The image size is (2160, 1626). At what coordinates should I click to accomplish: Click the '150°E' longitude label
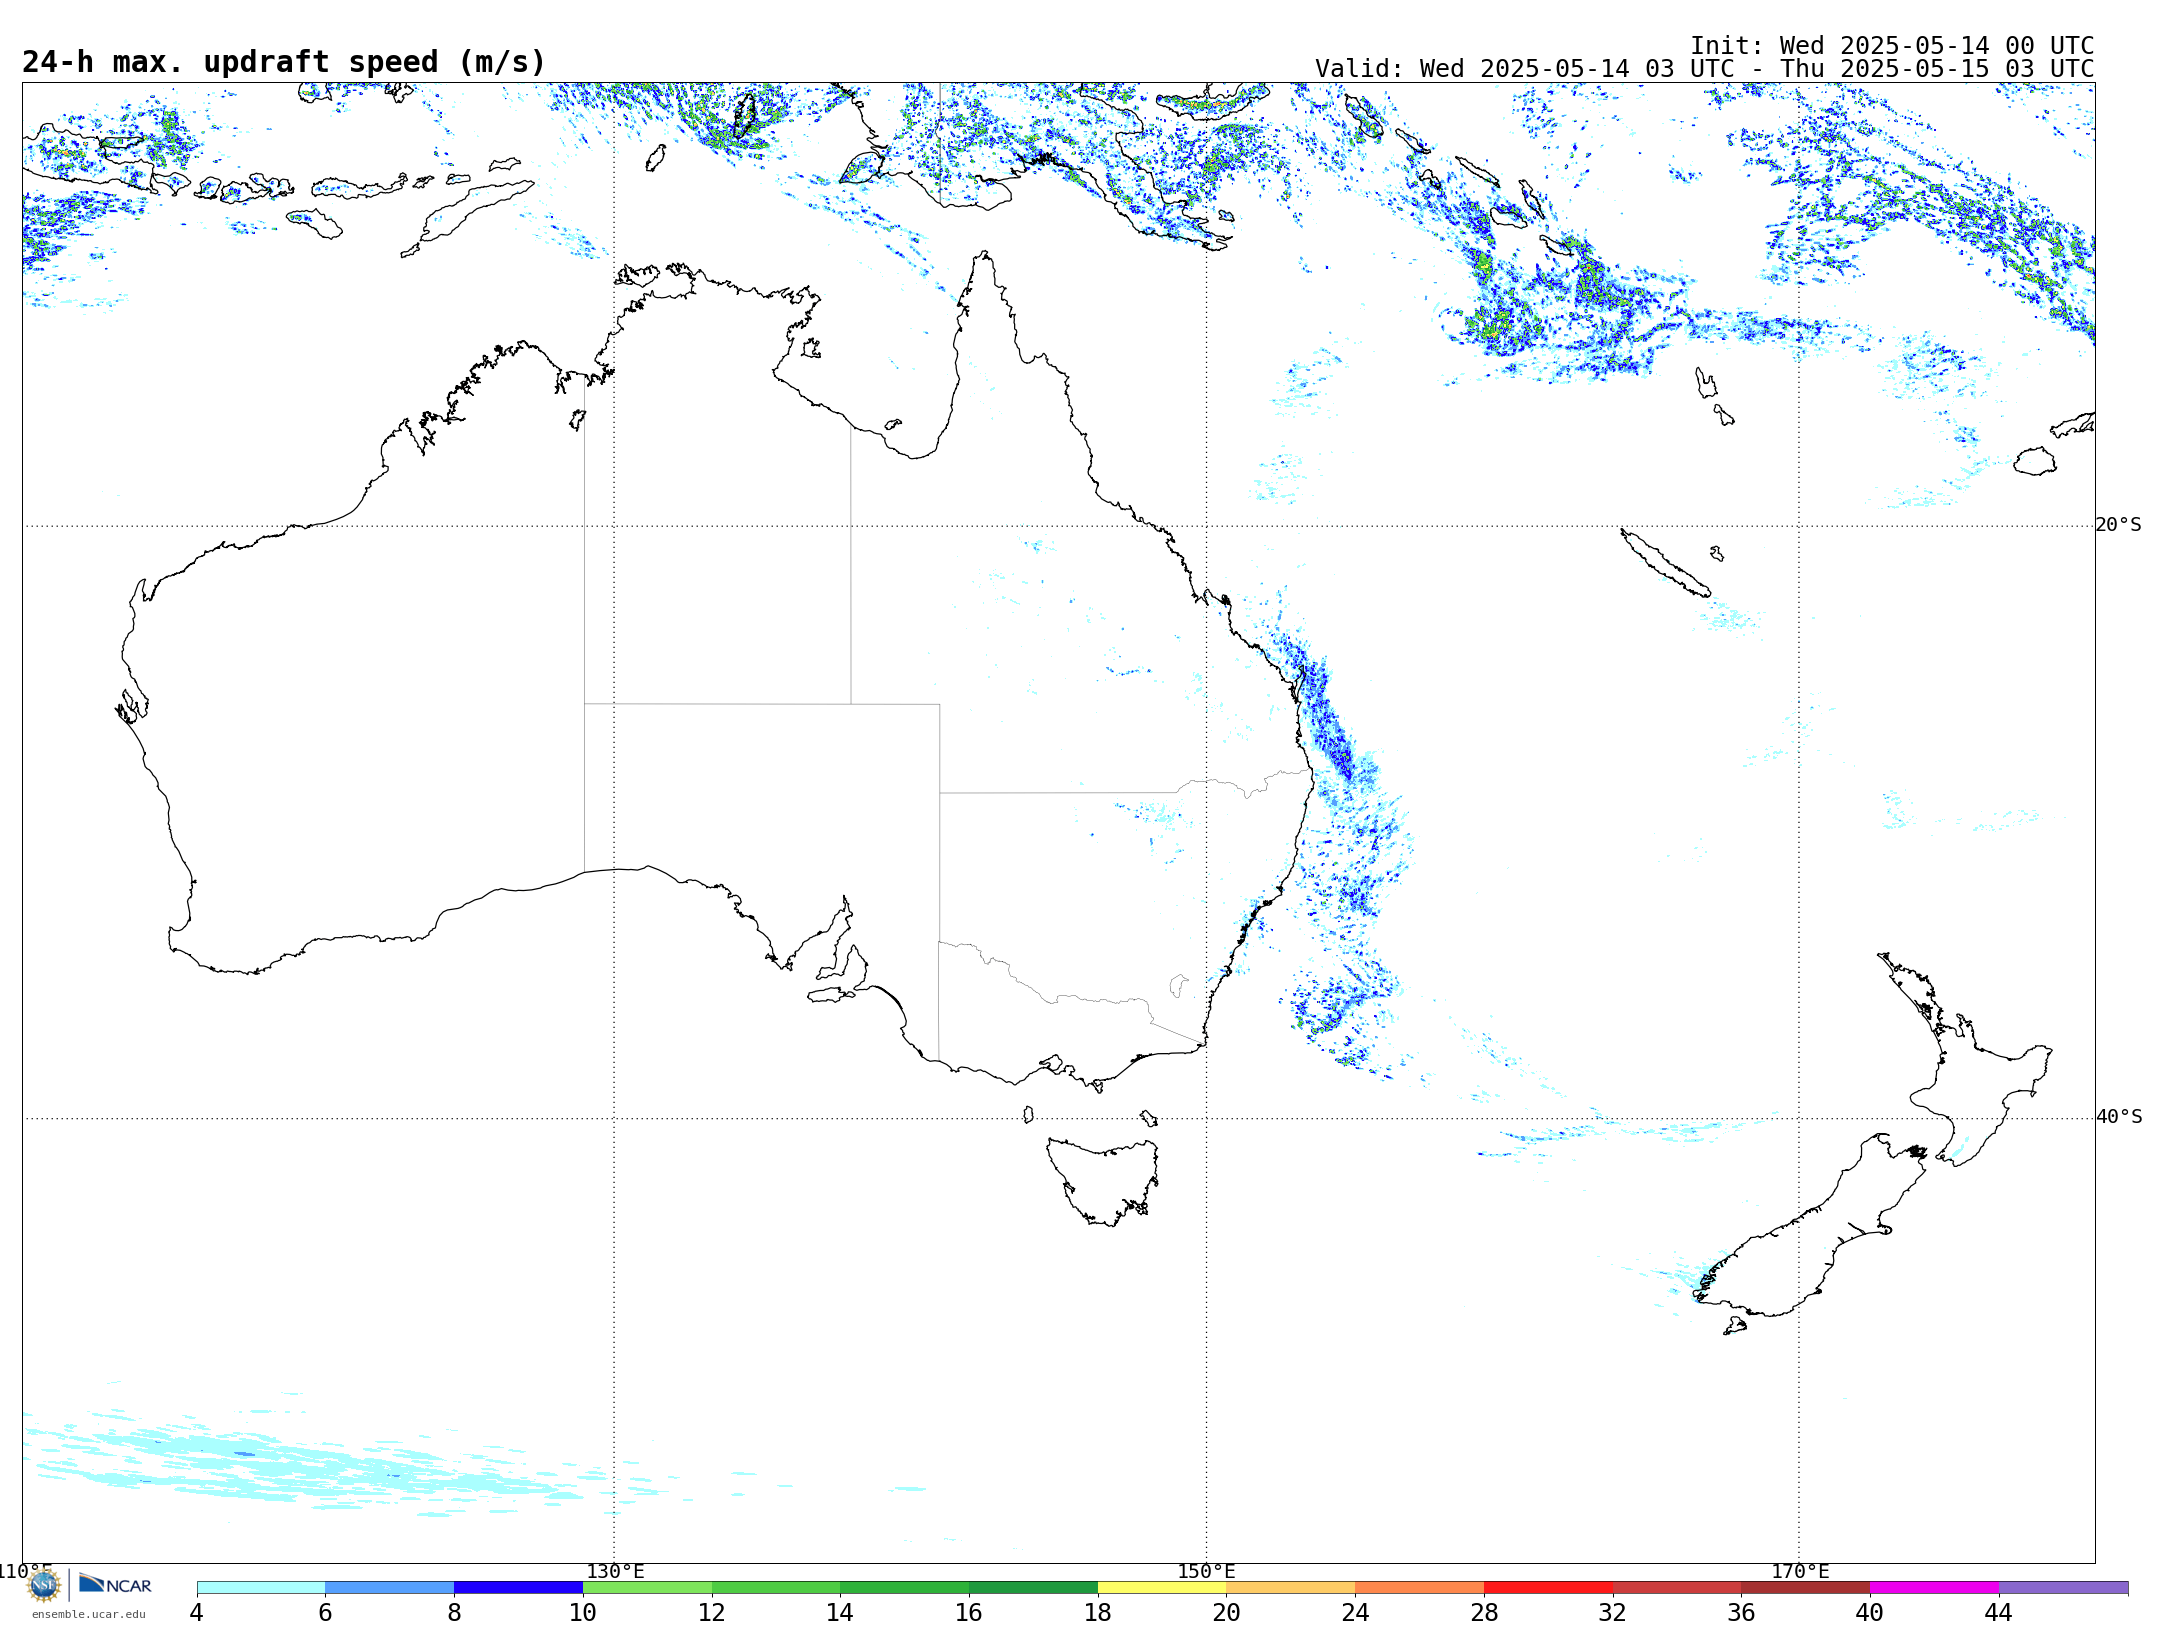[x=1206, y=1572]
